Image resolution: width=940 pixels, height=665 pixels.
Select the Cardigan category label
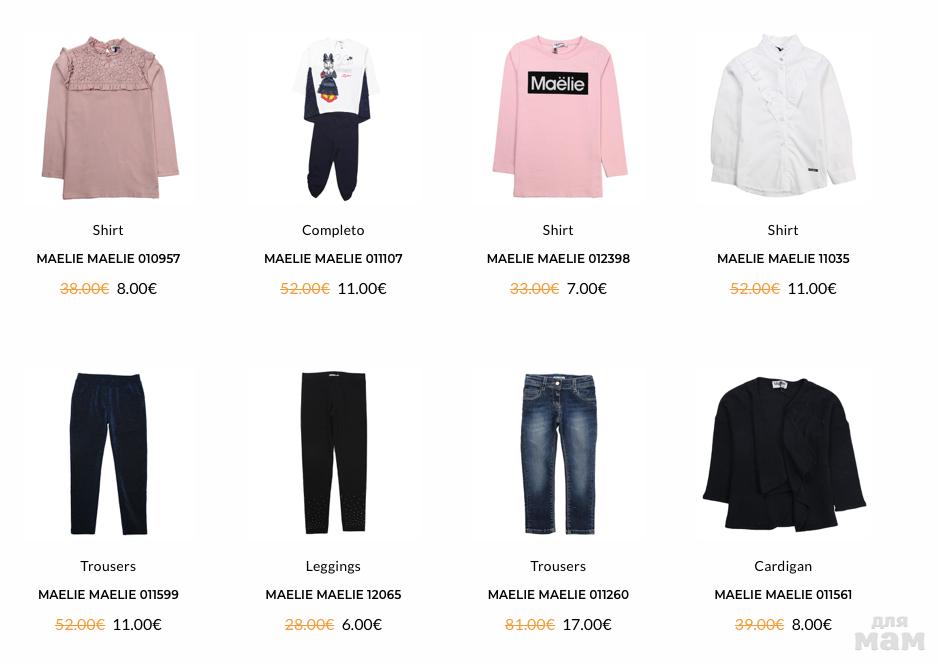pyautogui.click(x=783, y=566)
